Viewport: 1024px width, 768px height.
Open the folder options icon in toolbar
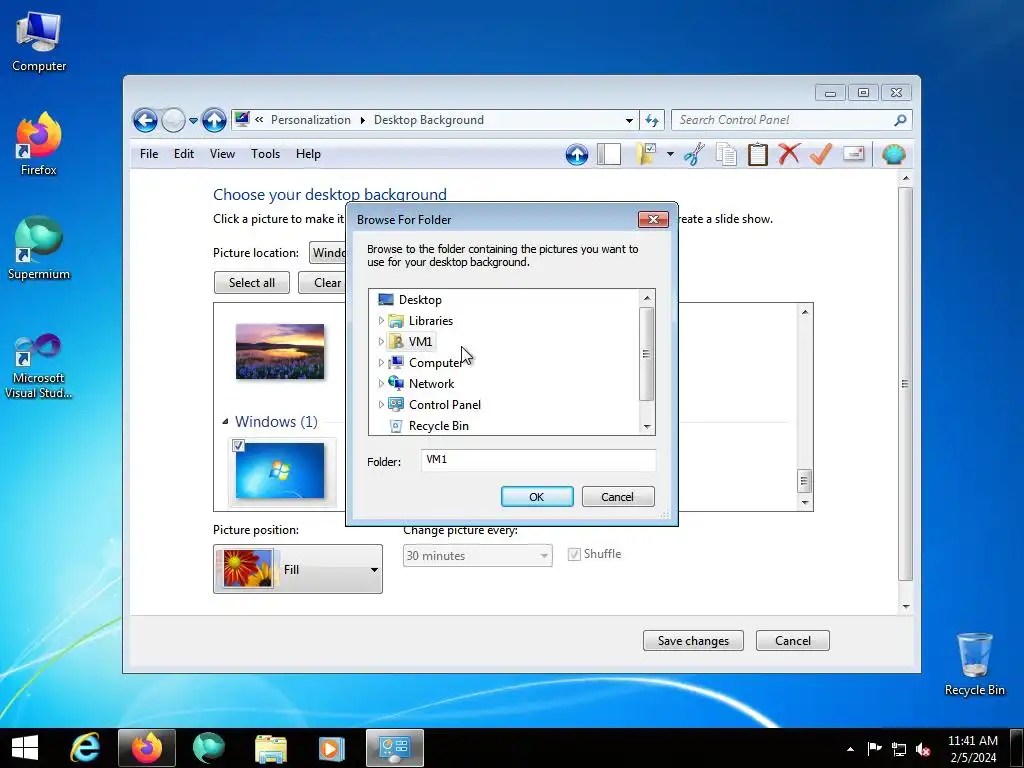coord(646,154)
